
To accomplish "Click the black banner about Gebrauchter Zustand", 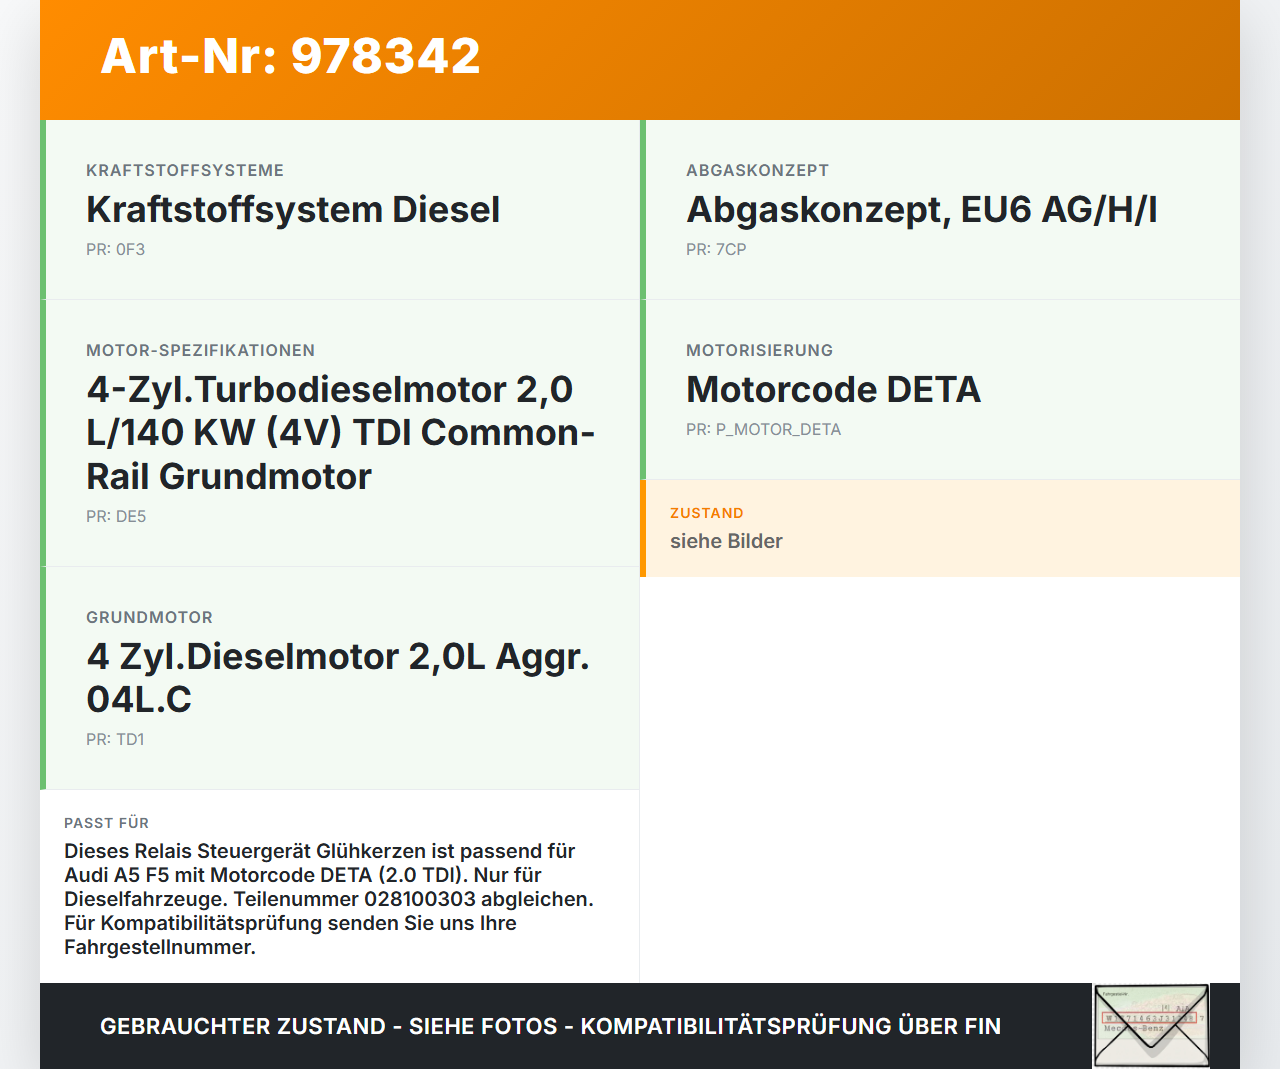I will pos(550,1026).
